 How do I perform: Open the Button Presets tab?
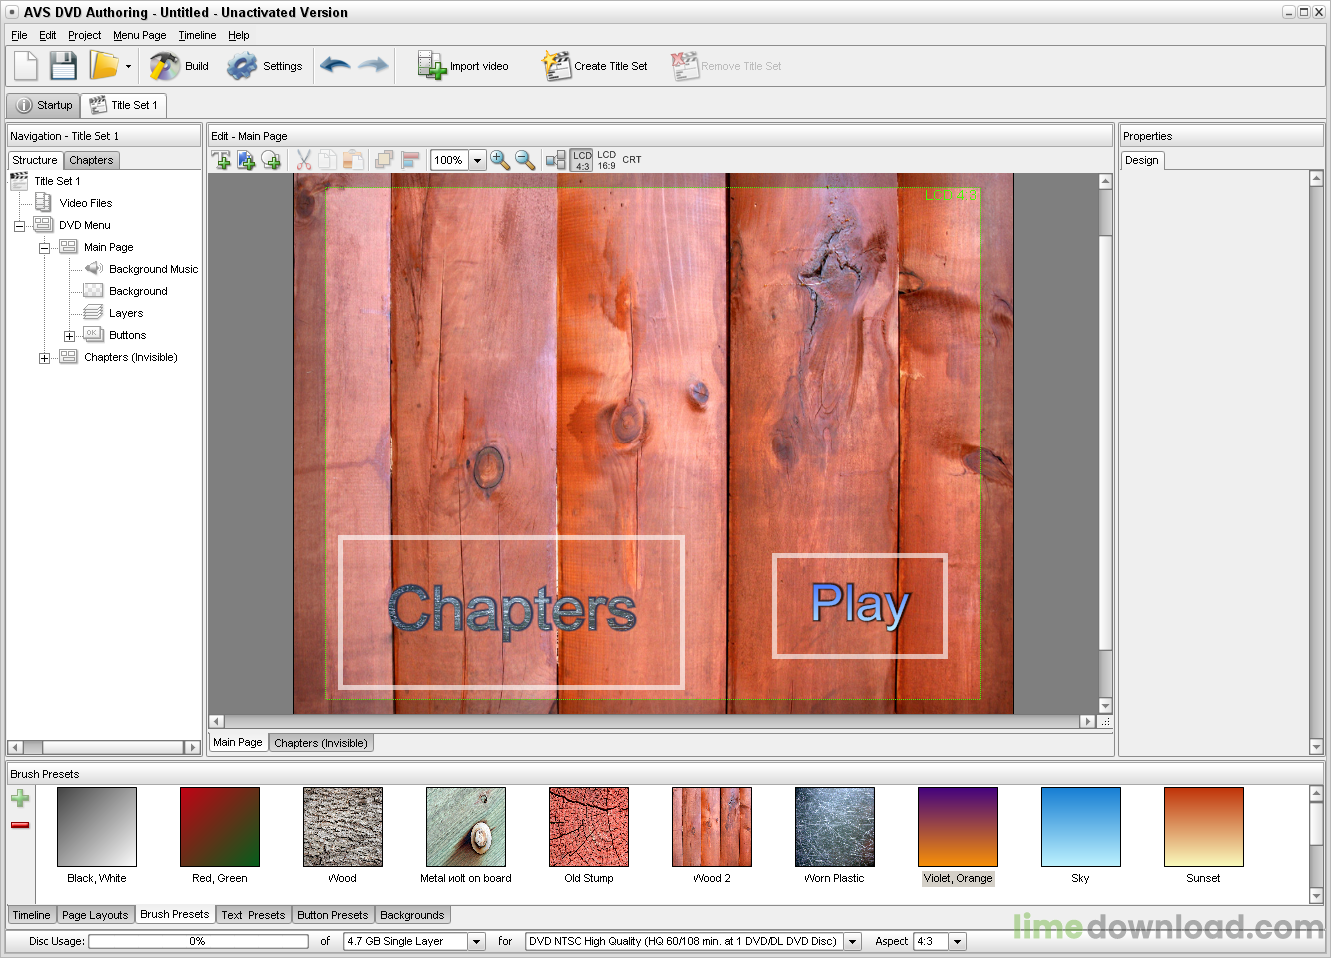click(x=332, y=915)
